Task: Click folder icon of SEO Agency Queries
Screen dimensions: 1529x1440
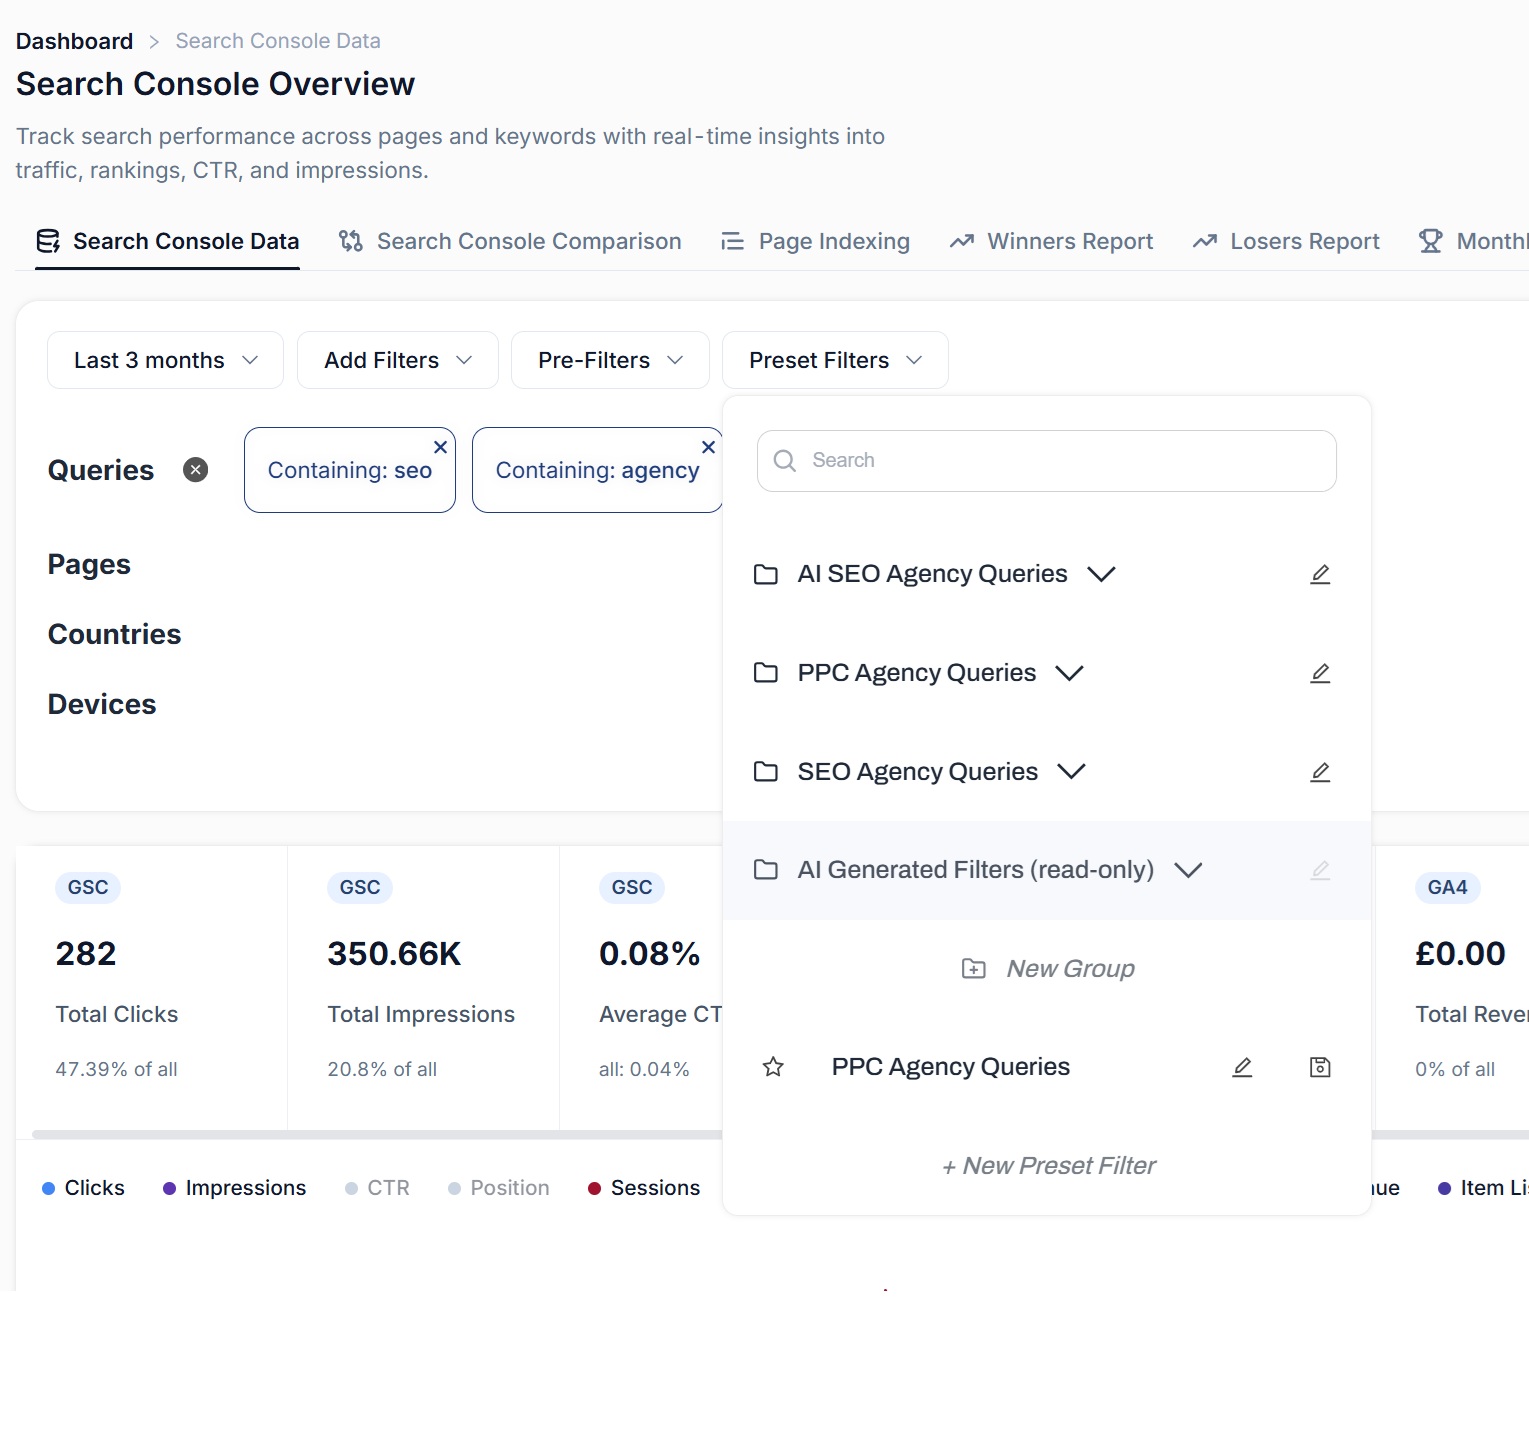Action: (x=766, y=772)
